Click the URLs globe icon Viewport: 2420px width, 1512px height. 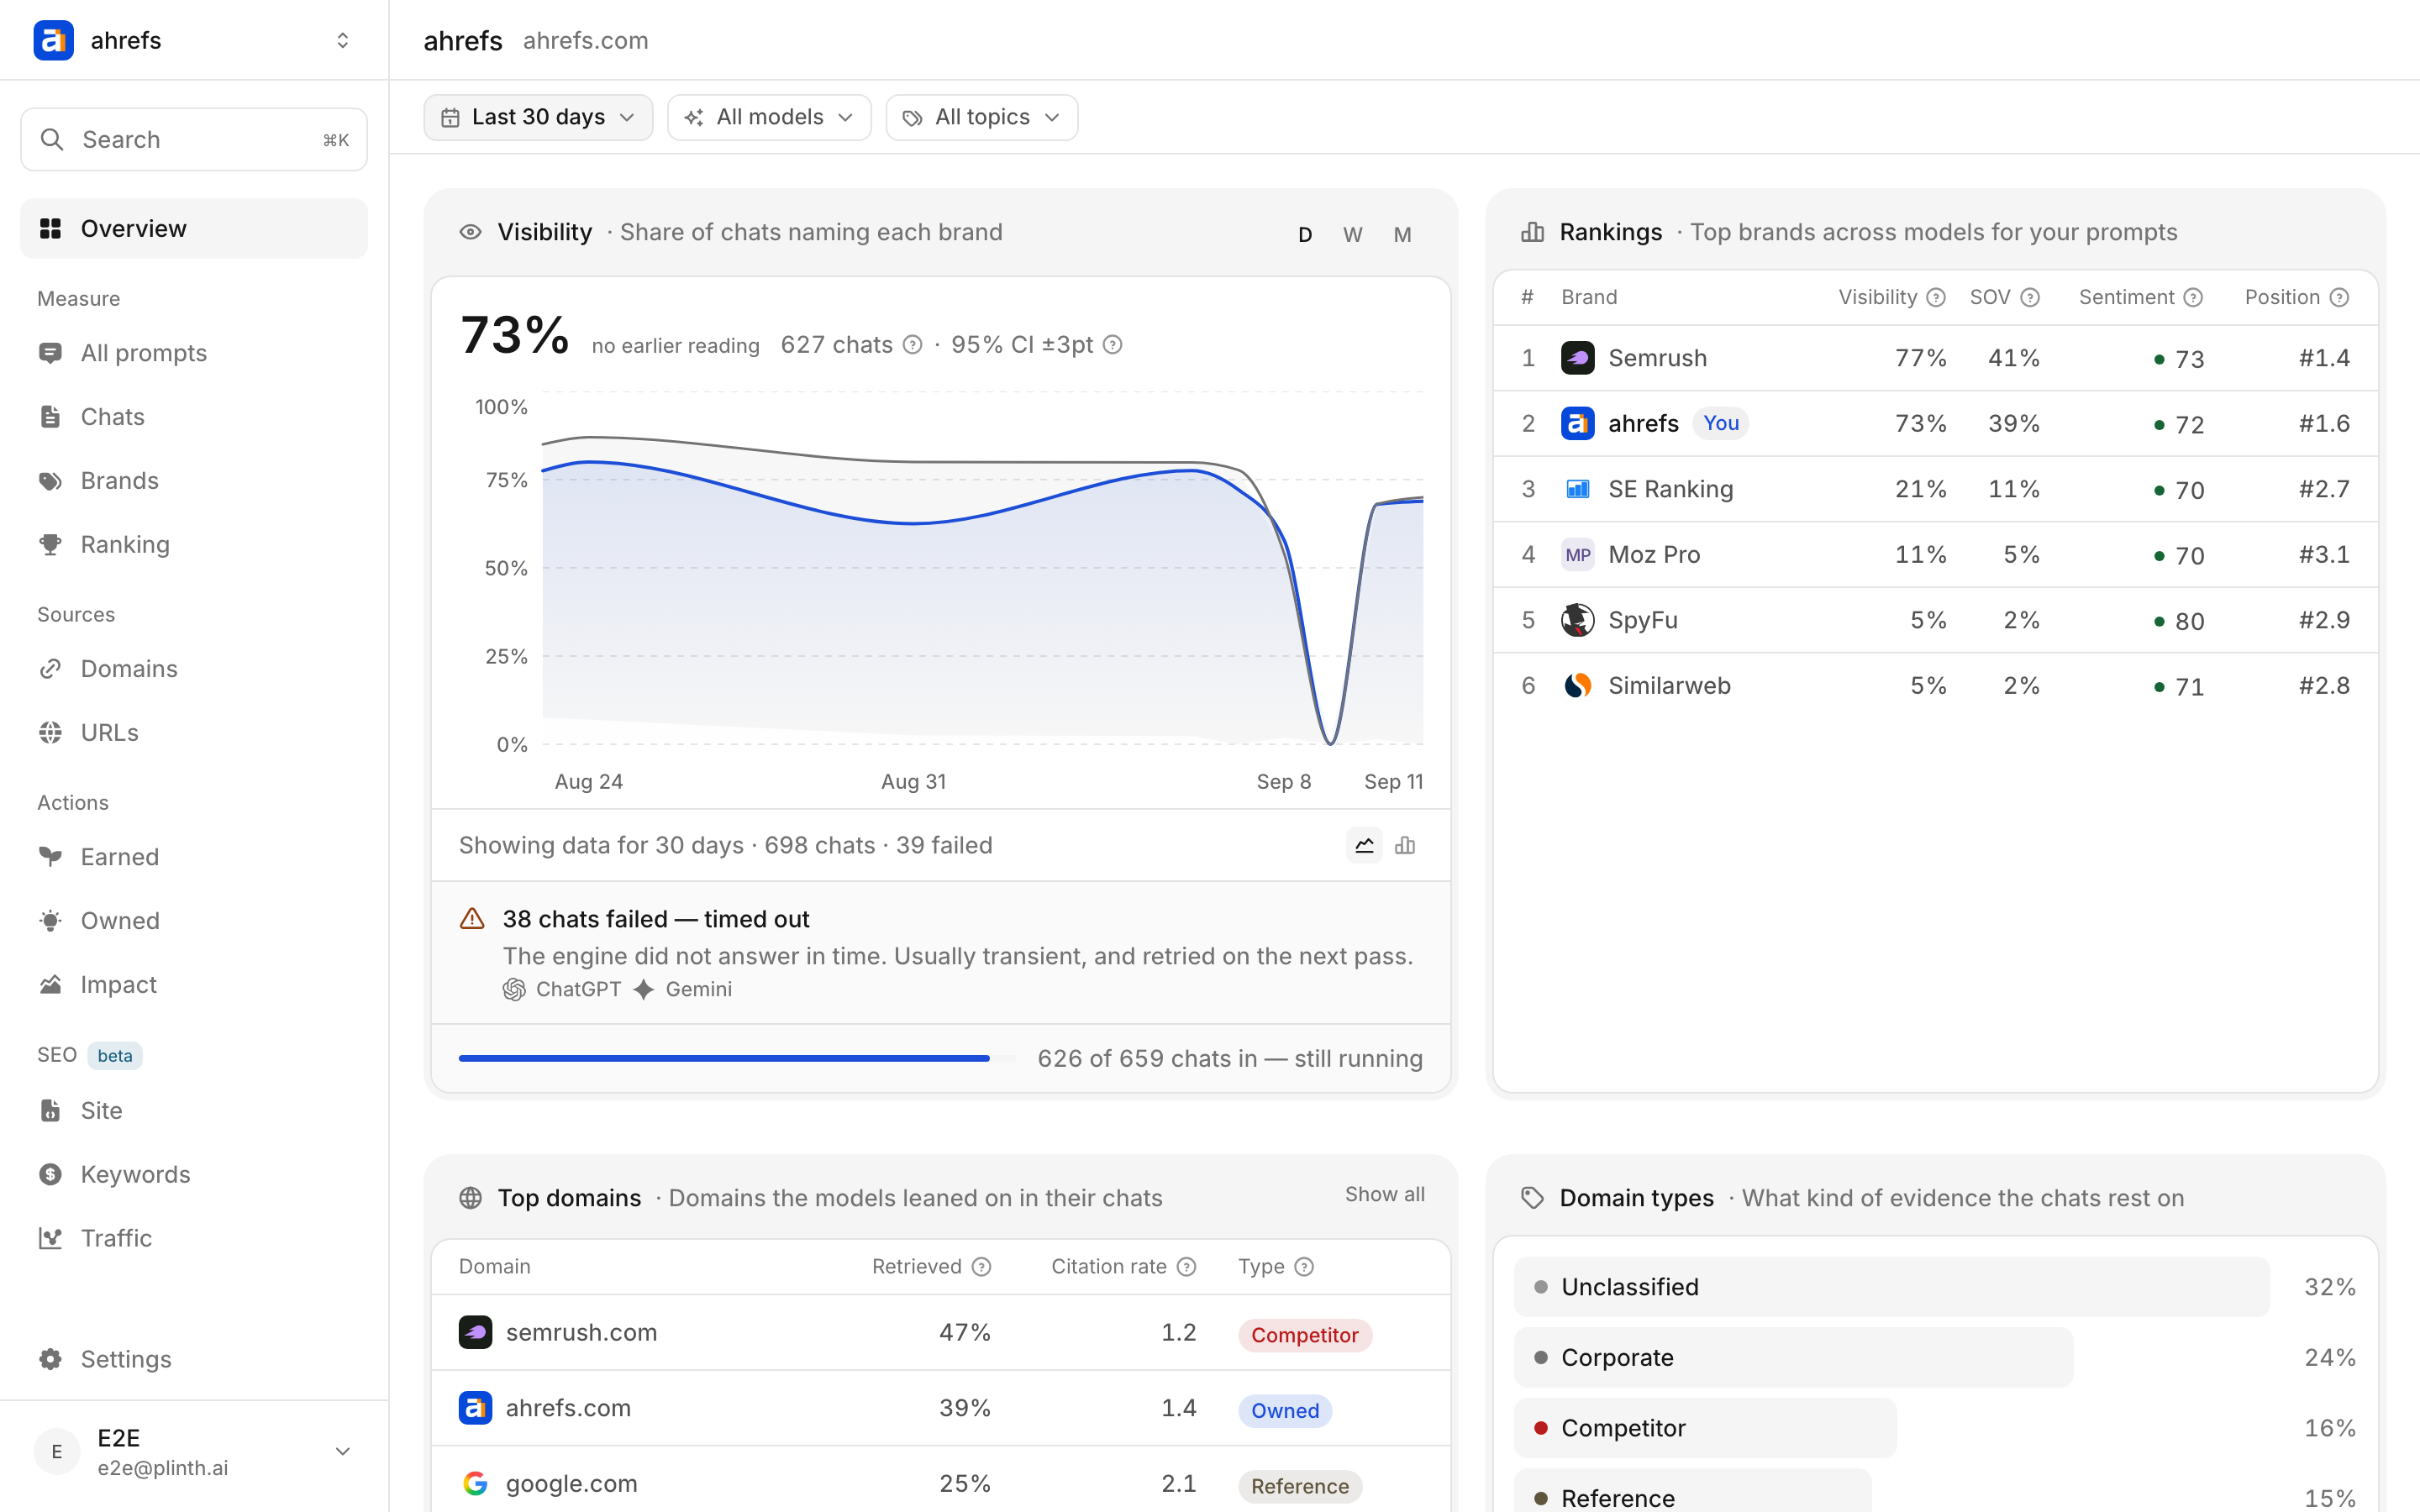coord(50,732)
